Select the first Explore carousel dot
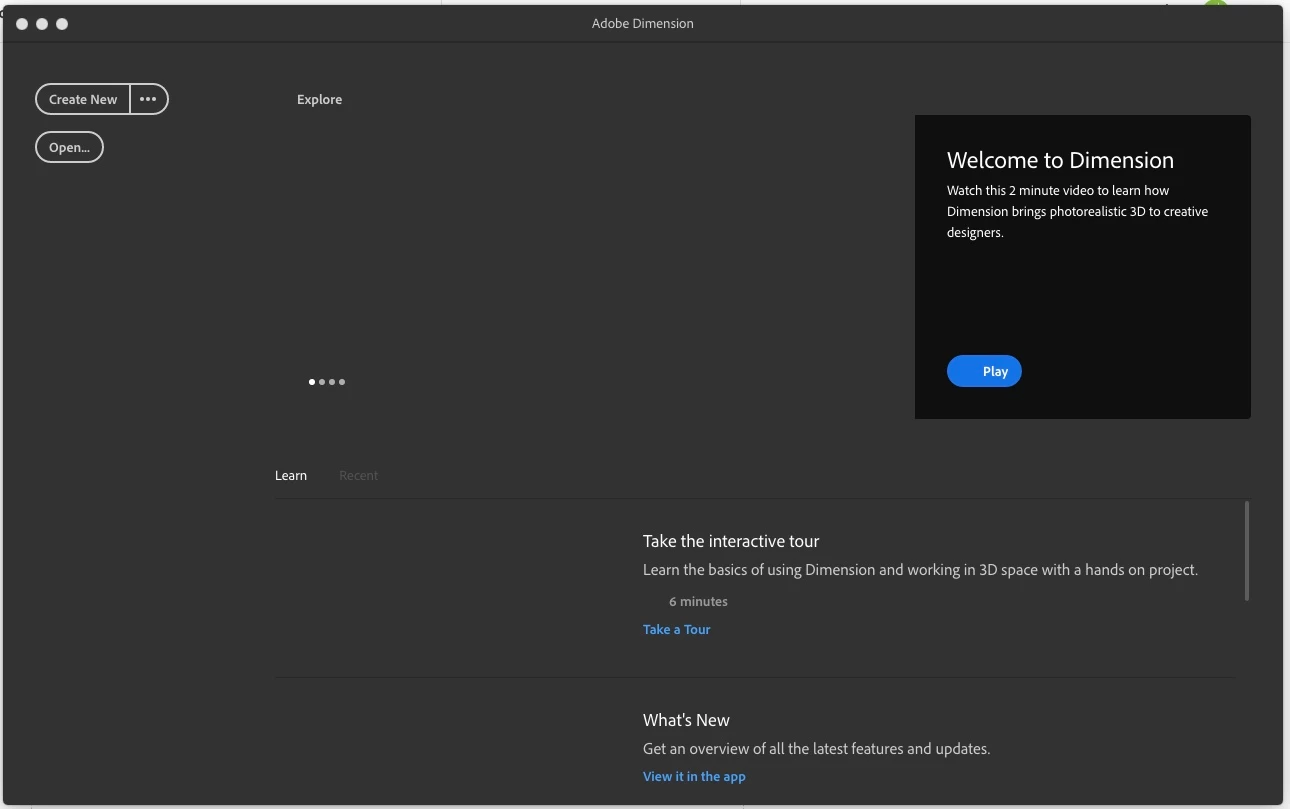Viewport: 1290px width, 809px height. click(x=312, y=382)
